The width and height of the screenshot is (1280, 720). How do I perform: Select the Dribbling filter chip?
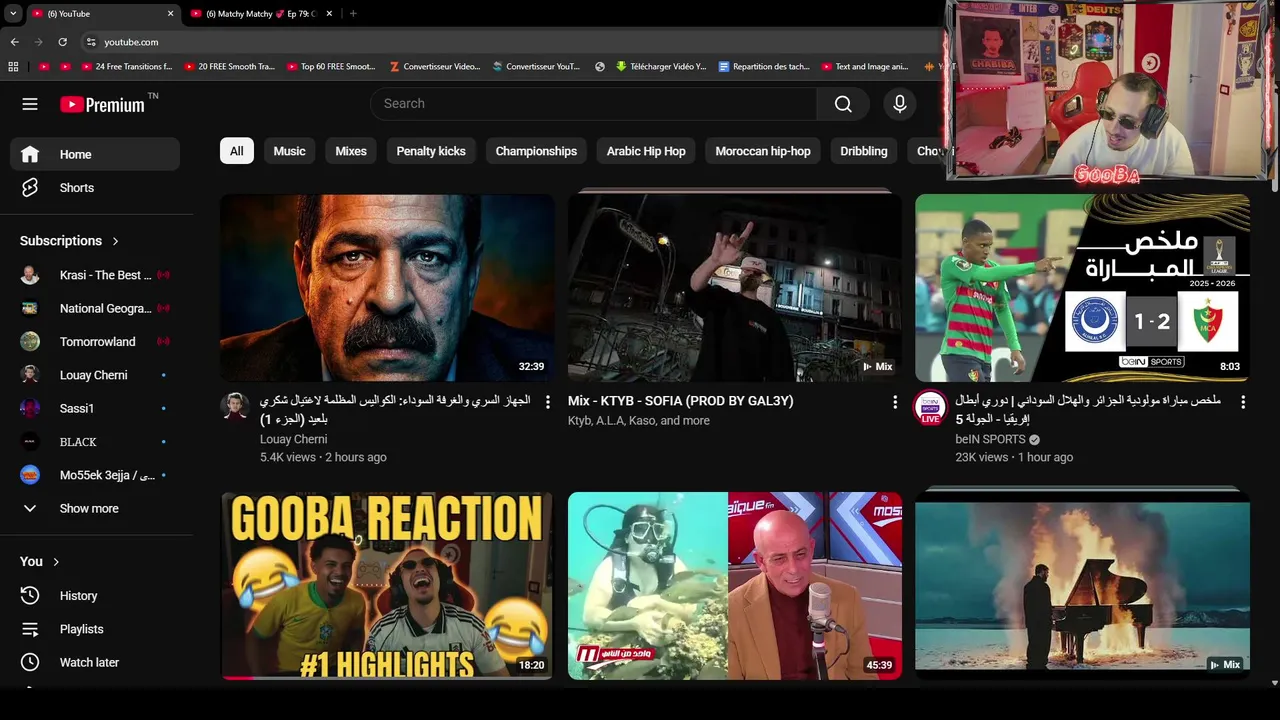coord(864,151)
